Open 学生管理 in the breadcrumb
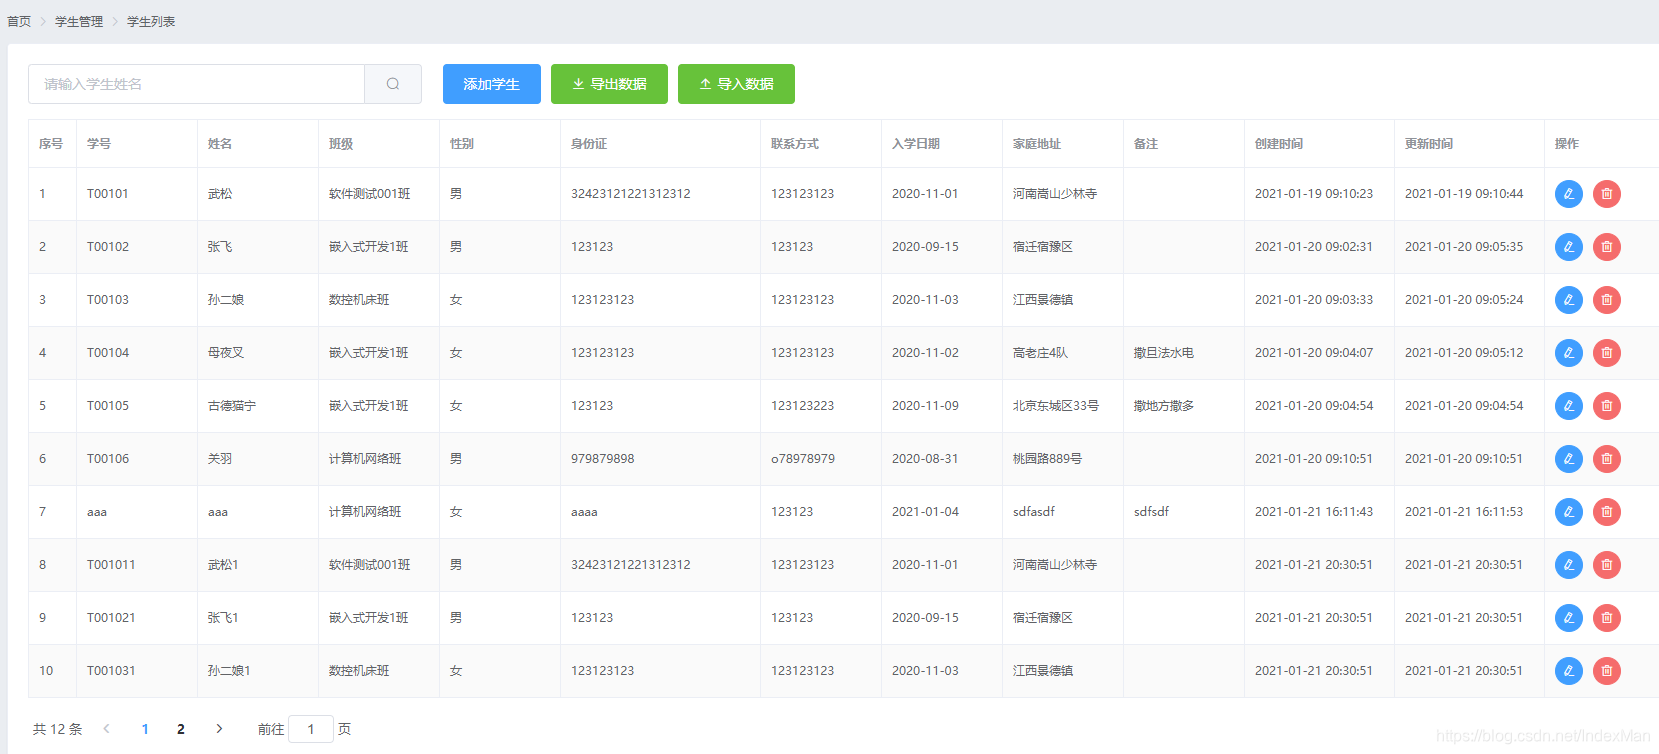This screenshot has width=1659, height=754. tap(79, 22)
